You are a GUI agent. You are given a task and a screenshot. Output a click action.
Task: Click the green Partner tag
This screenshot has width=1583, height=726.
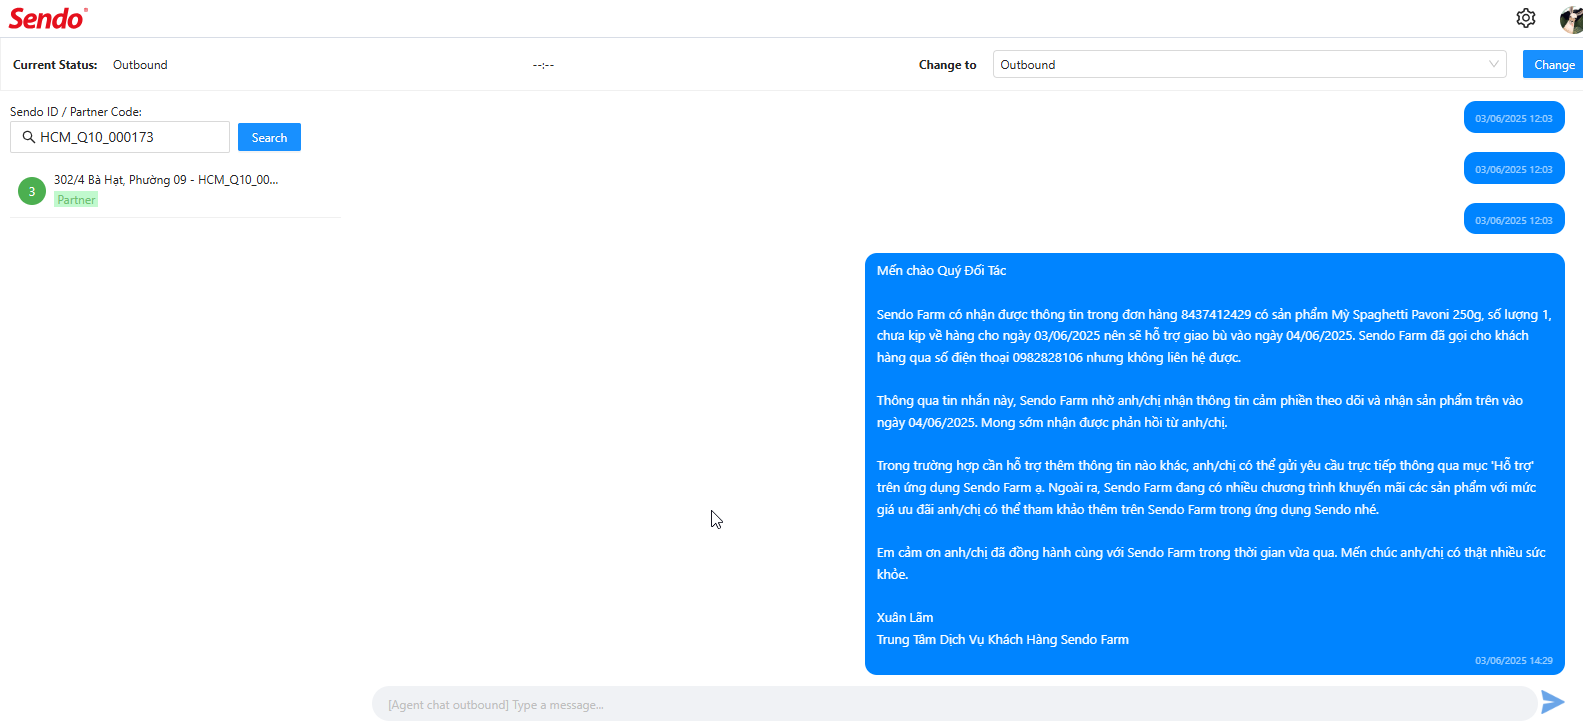pos(76,200)
